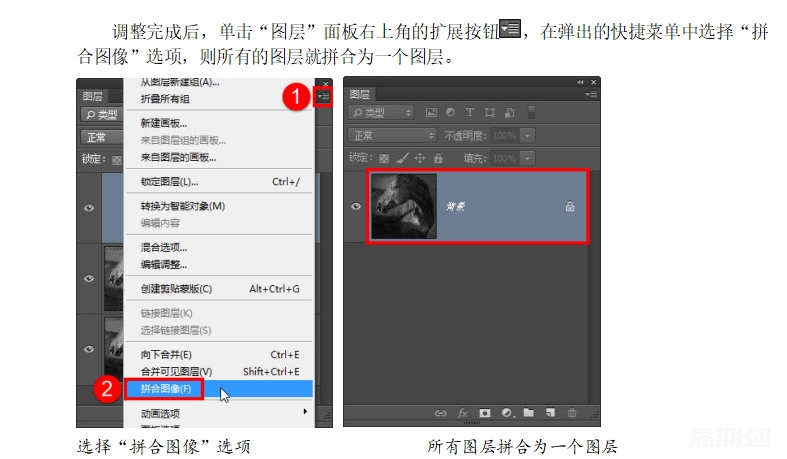Click lock transparency icon in left panel
The height and width of the screenshot is (459, 787).
(x=117, y=161)
